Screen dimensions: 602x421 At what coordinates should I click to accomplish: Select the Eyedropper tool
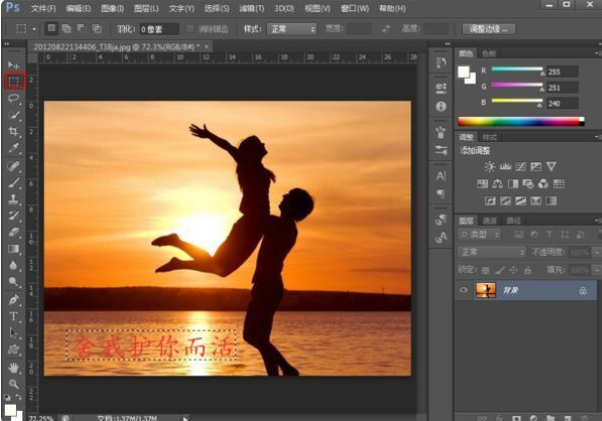tap(14, 149)
